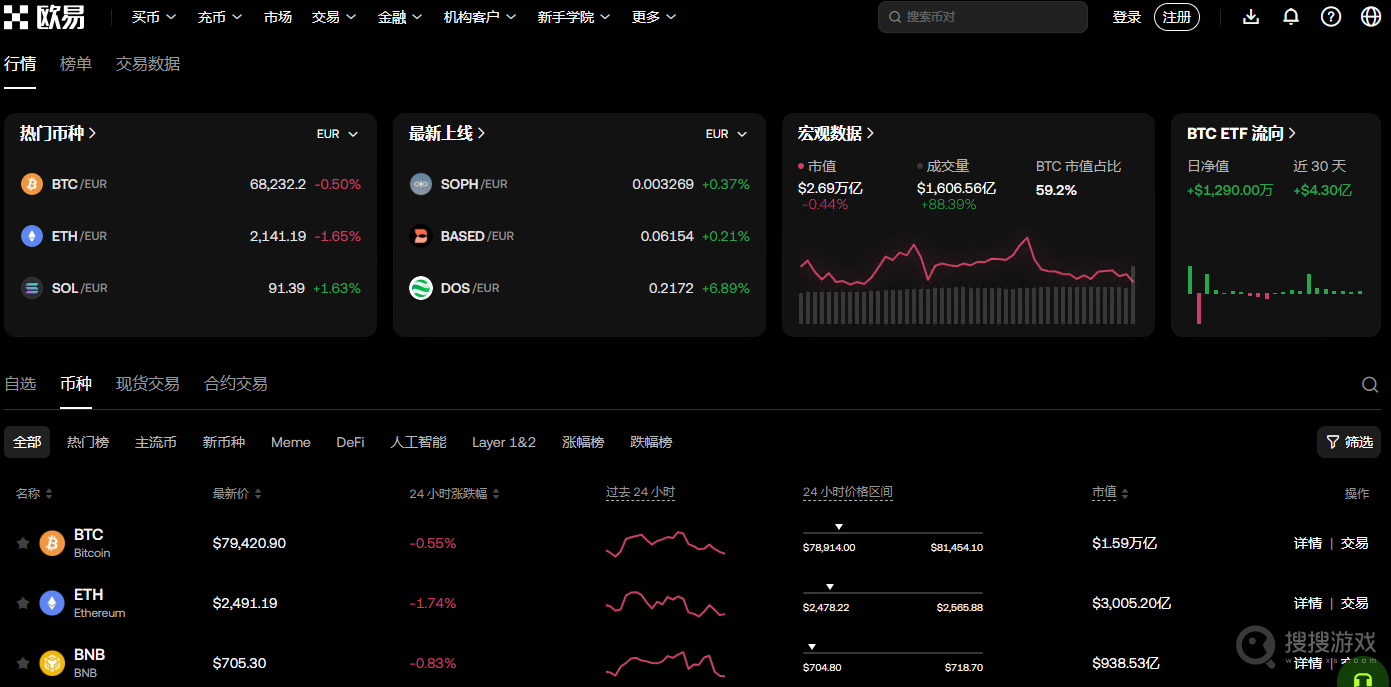This screenshot has height=687, width=1391.
Task: Select the 跌幅榜 filter
Action: [x=651, y=442]
